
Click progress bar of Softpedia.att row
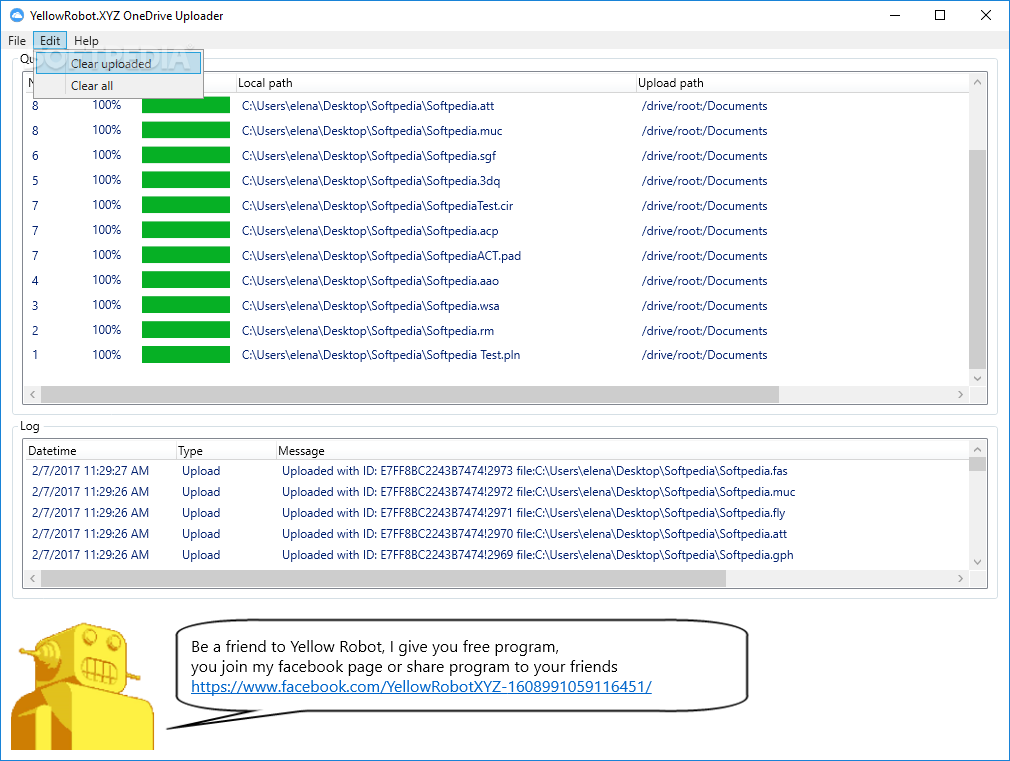click(x=186, y=105)
